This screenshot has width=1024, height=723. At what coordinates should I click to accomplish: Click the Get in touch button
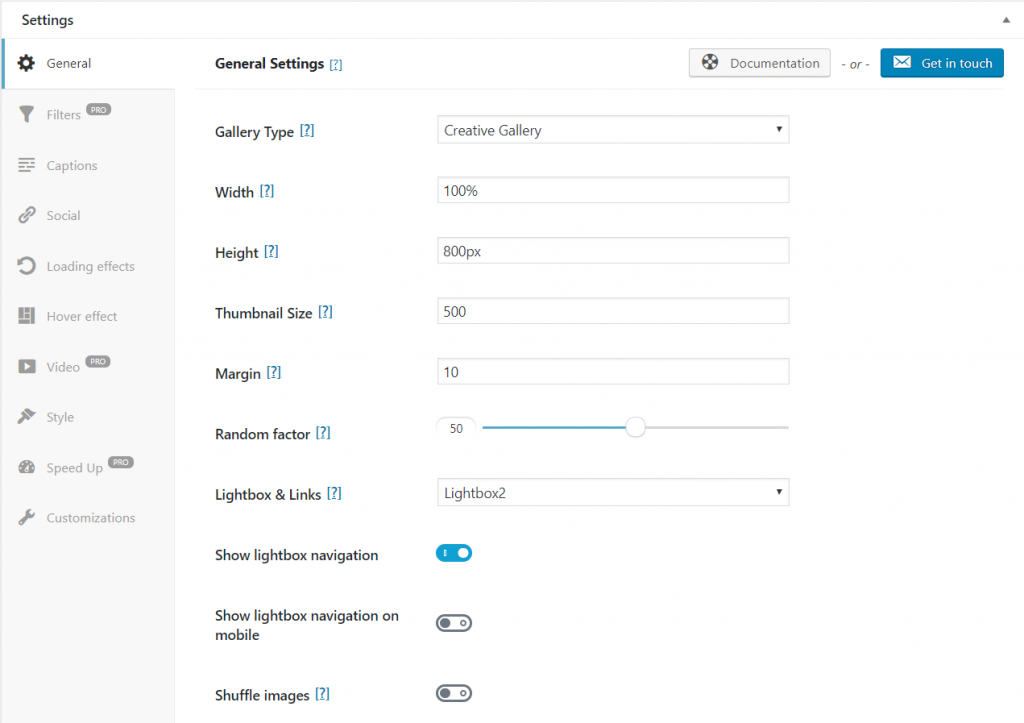[942, 63]
